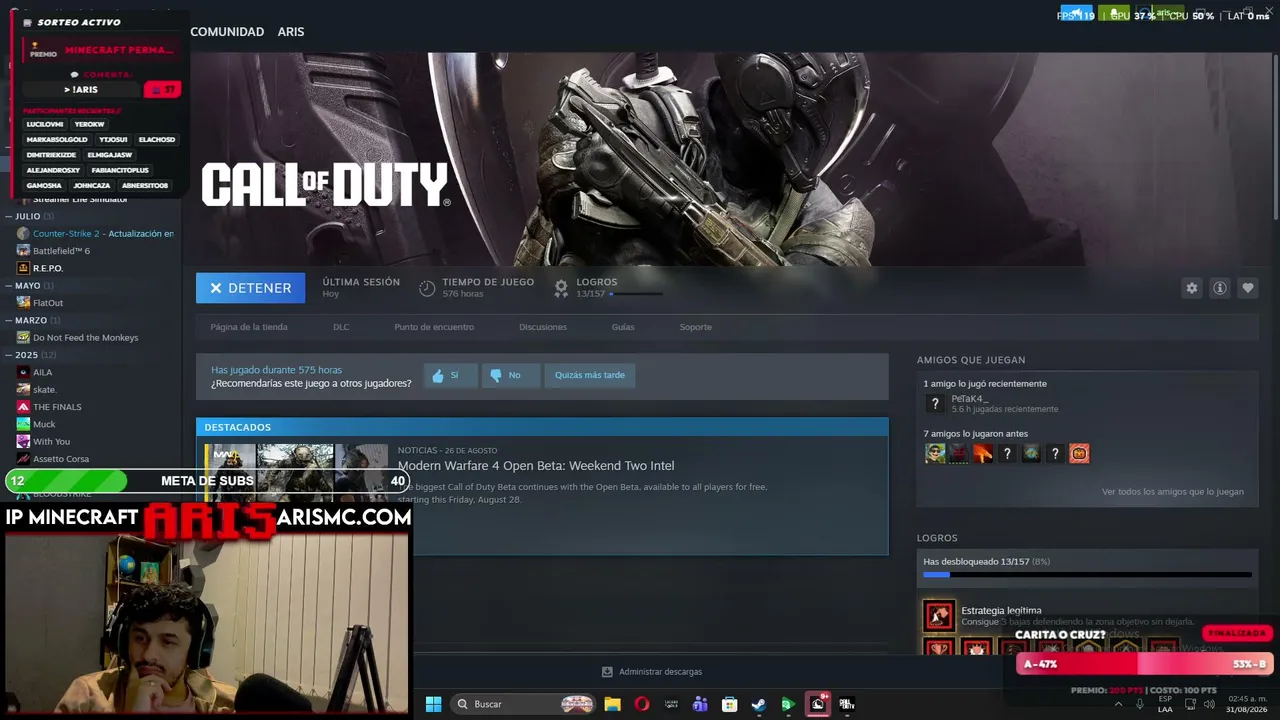Open Microsoft Store from the taskbar

[729, 704]
